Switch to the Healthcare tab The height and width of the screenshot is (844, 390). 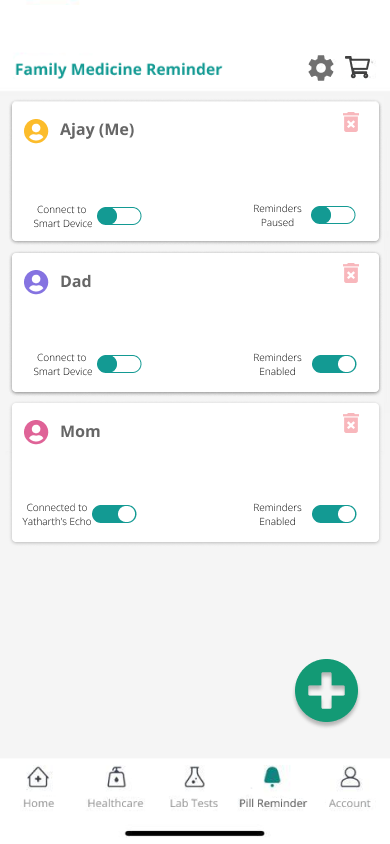coord(115,787)
